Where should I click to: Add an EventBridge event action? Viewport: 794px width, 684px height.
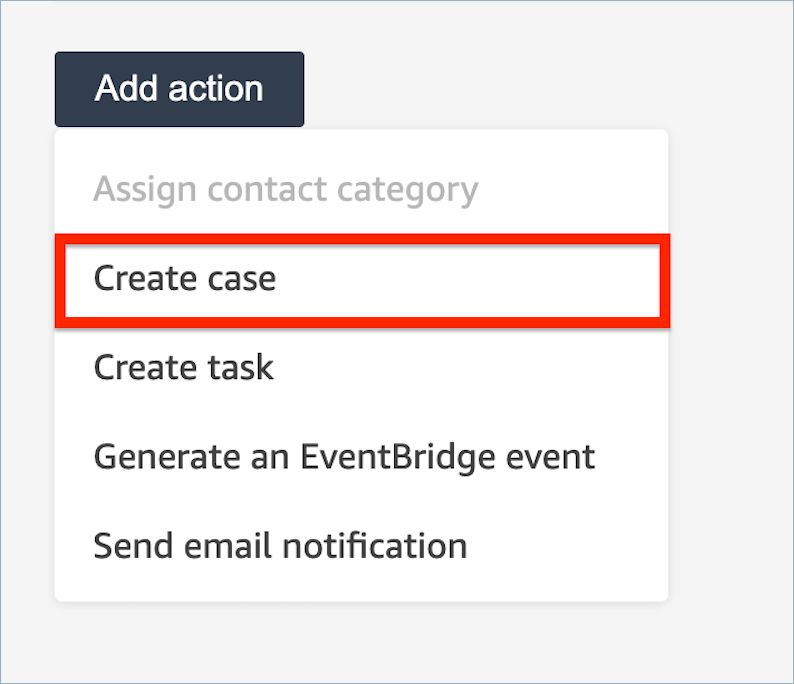[x=344, y=457]
